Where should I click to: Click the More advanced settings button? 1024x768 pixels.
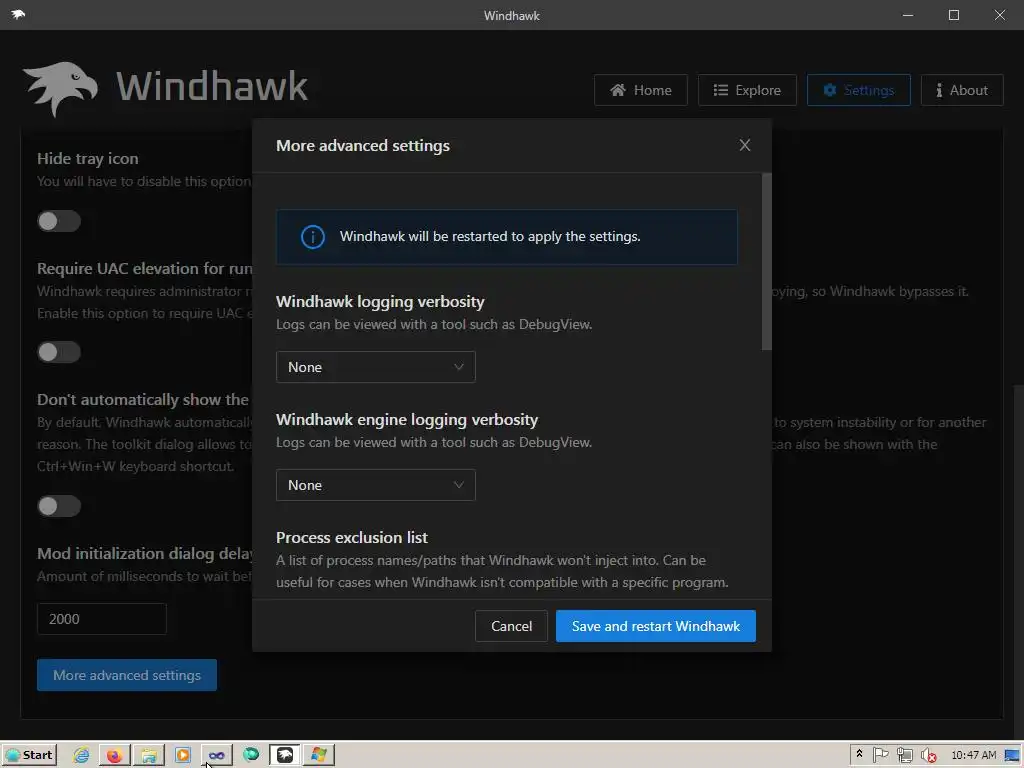127,675
